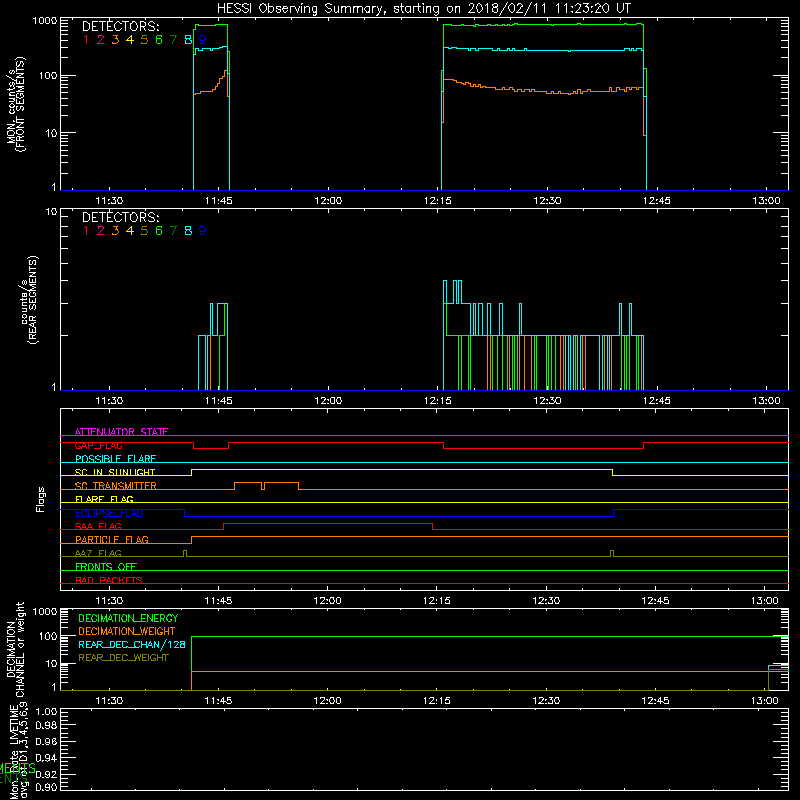
Task: Select blue detector 9 in rear segments legend
Action: tap(203, 231)
